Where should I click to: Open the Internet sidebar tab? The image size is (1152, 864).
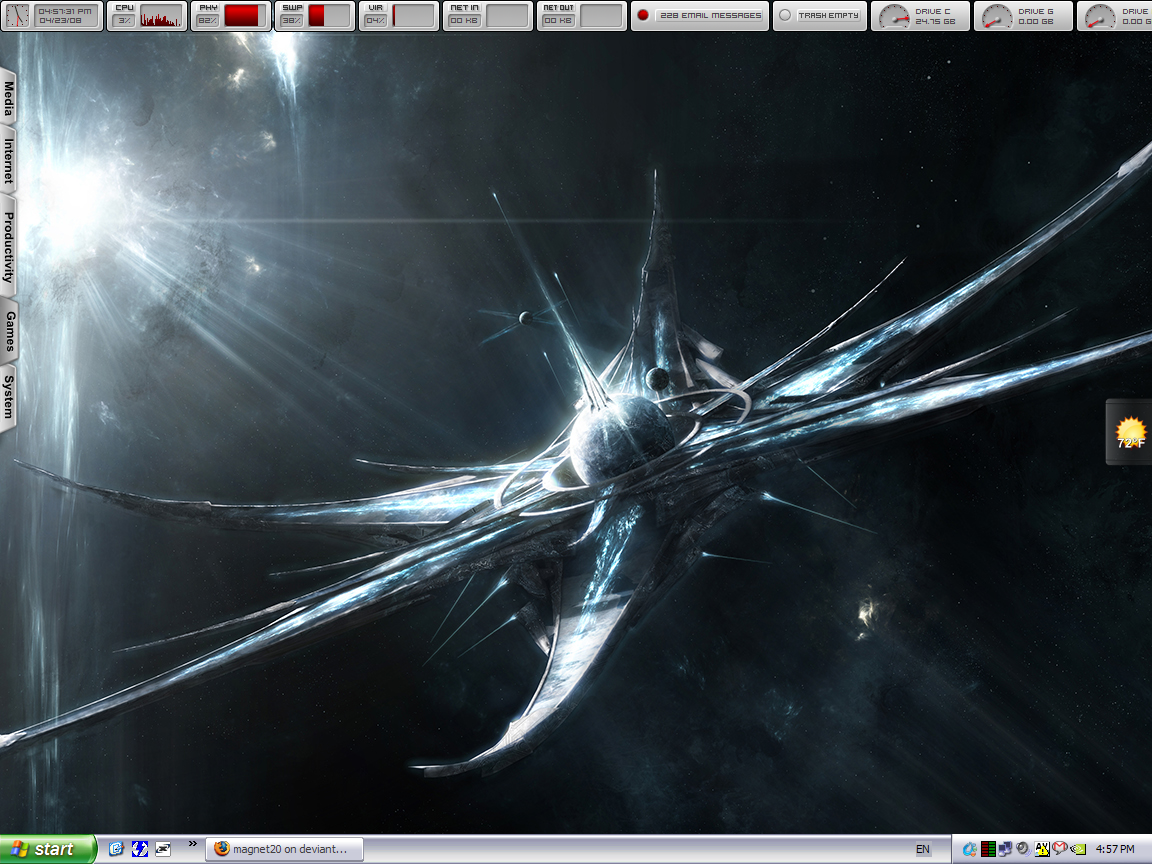click(8, 162)
